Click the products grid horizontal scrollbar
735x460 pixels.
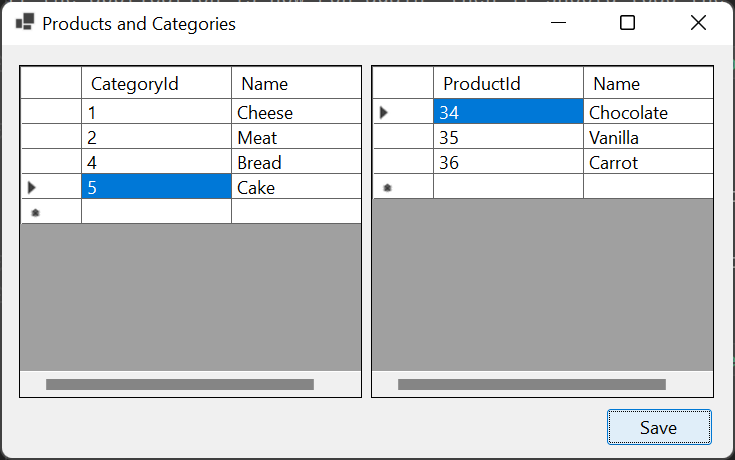click(x=532, y=384)
